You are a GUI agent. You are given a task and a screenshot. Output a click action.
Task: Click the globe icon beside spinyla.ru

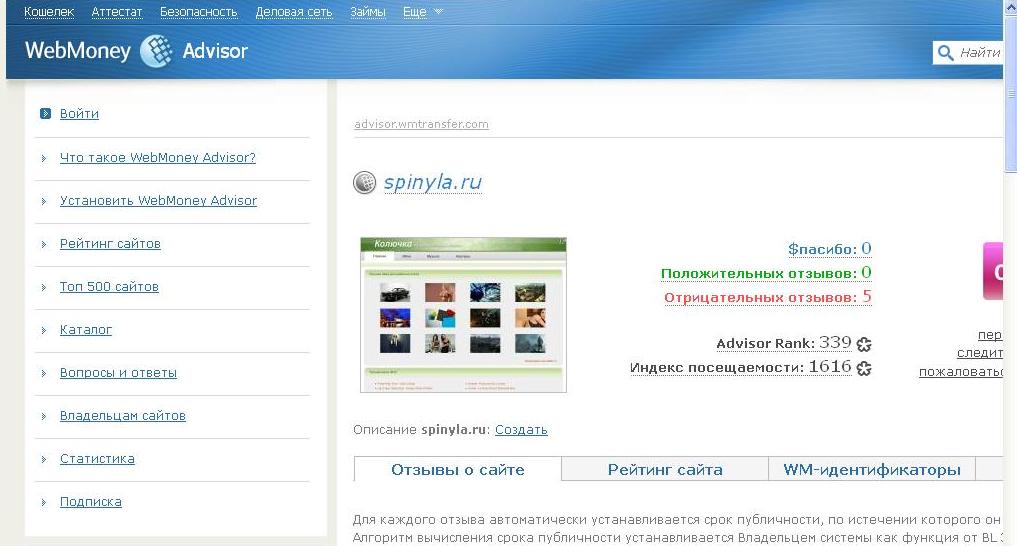pyautogui.click(x=365, y=183)
